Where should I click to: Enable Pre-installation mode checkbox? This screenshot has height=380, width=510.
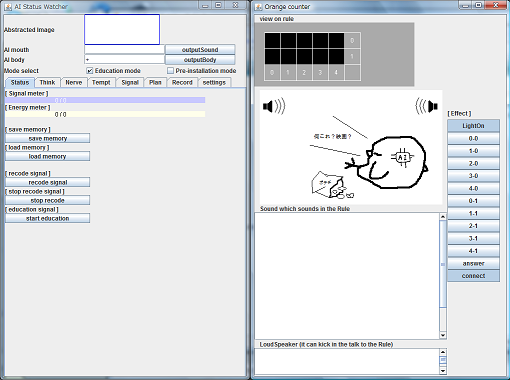[x=170, y=71]
